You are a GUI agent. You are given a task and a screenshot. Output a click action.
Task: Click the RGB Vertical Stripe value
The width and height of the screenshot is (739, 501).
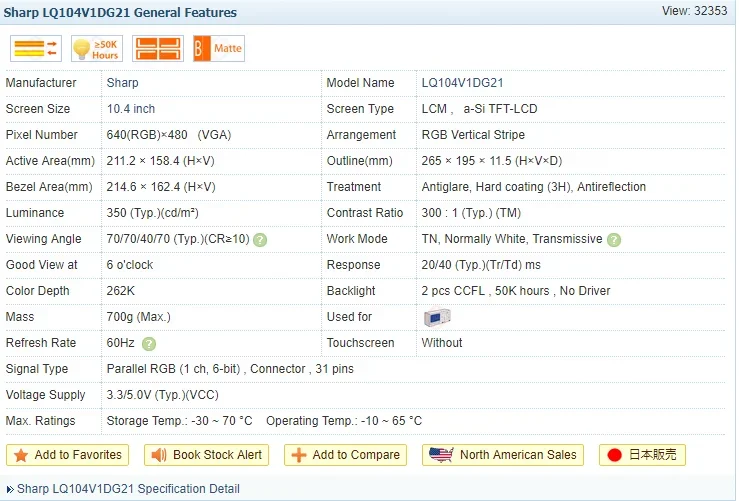pos(473,135)
